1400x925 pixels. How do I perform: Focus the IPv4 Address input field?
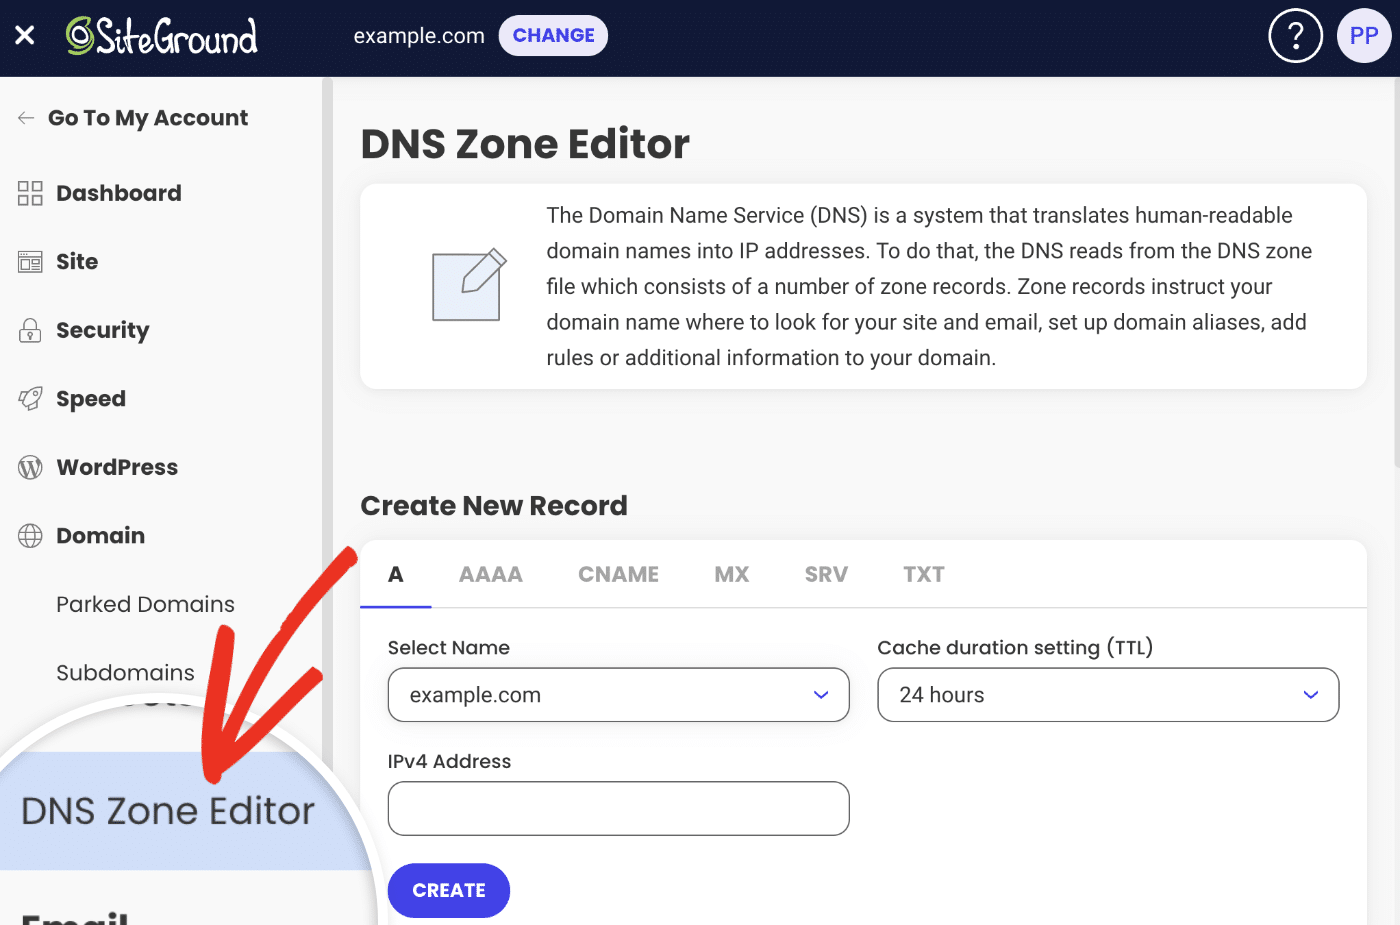click(618, 808)
